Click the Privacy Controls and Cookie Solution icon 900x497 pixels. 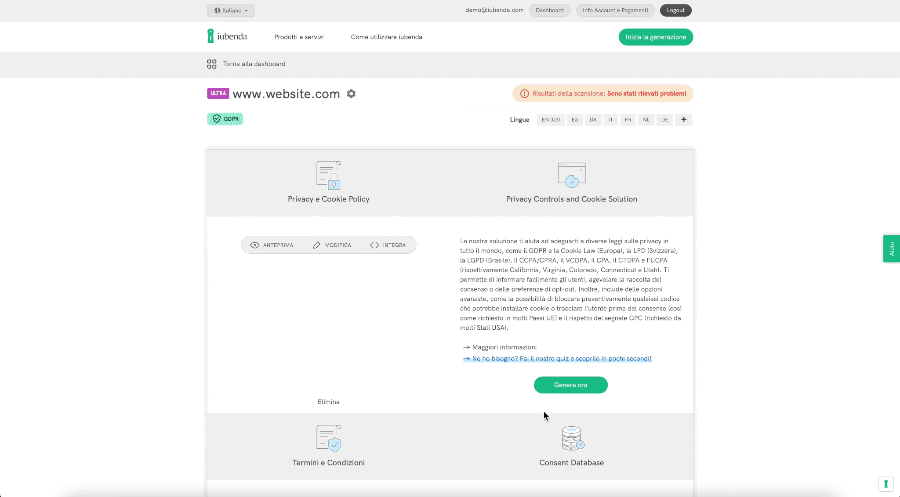click(x=571, y=176)
